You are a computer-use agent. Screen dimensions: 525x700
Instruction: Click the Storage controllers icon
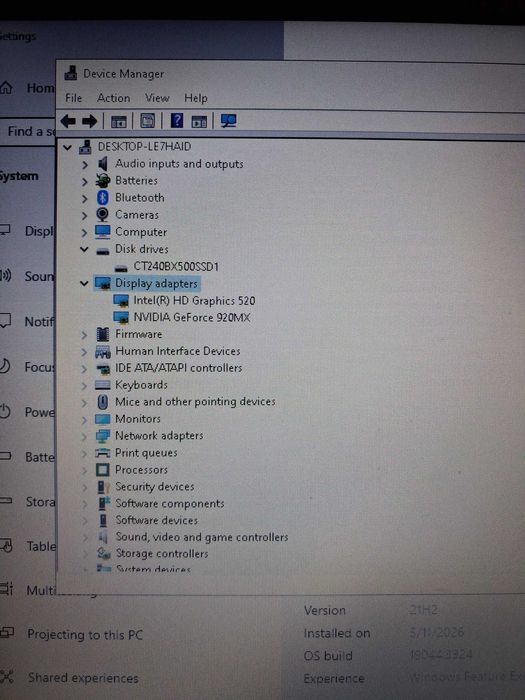pos(104,554)
